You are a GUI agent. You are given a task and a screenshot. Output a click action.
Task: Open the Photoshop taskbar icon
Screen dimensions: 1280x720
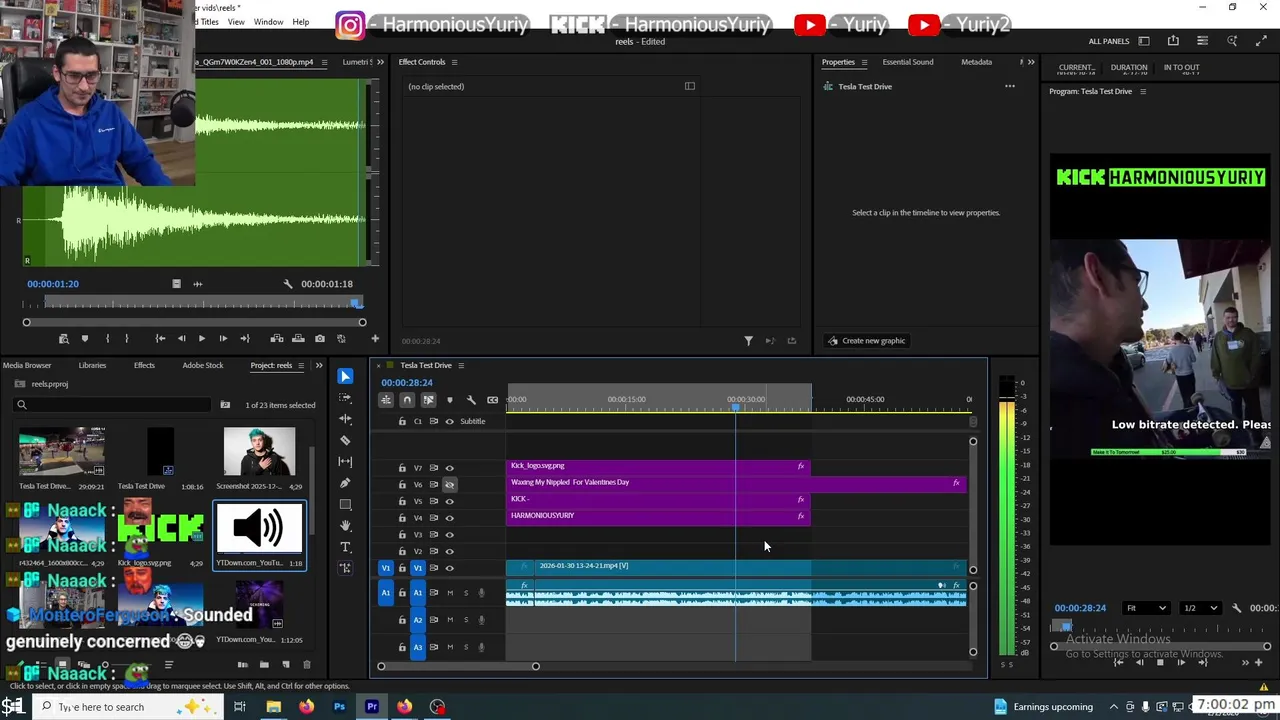tap(339, 707)
